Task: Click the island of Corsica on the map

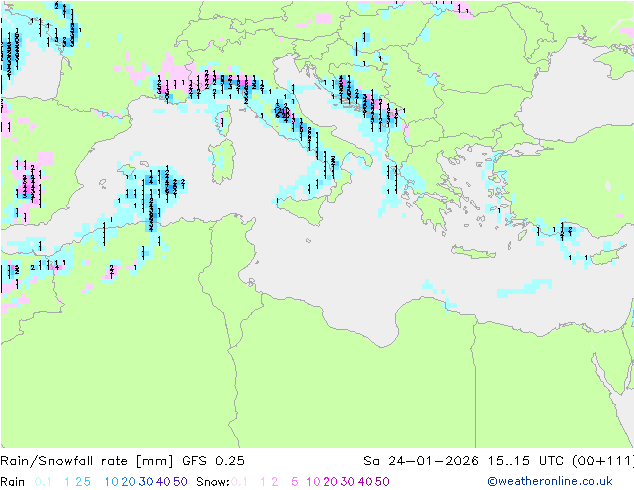Action: 223,119
